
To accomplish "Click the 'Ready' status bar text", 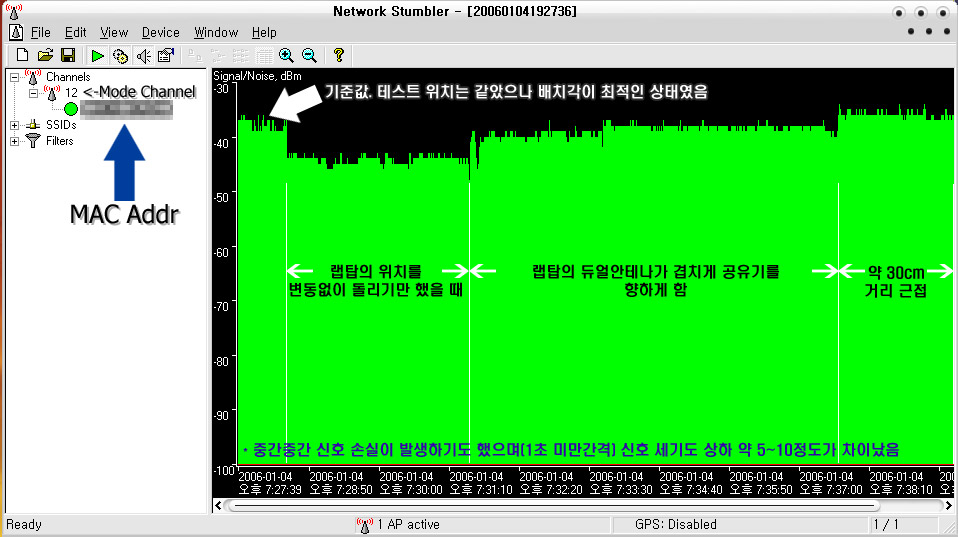I will (24, 524).
